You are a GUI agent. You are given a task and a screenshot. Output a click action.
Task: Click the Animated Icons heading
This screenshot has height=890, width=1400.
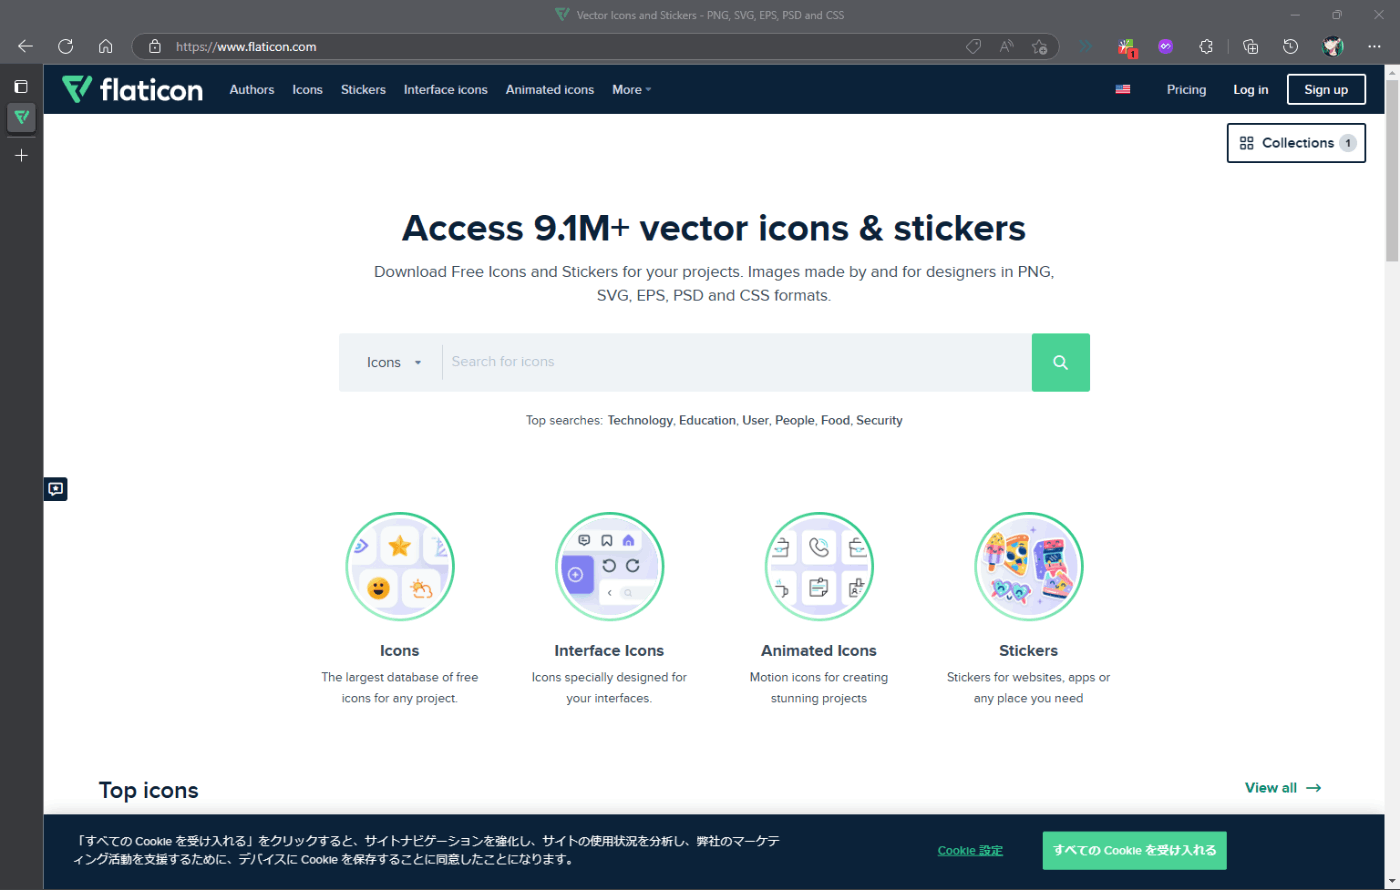coord(819,650)
